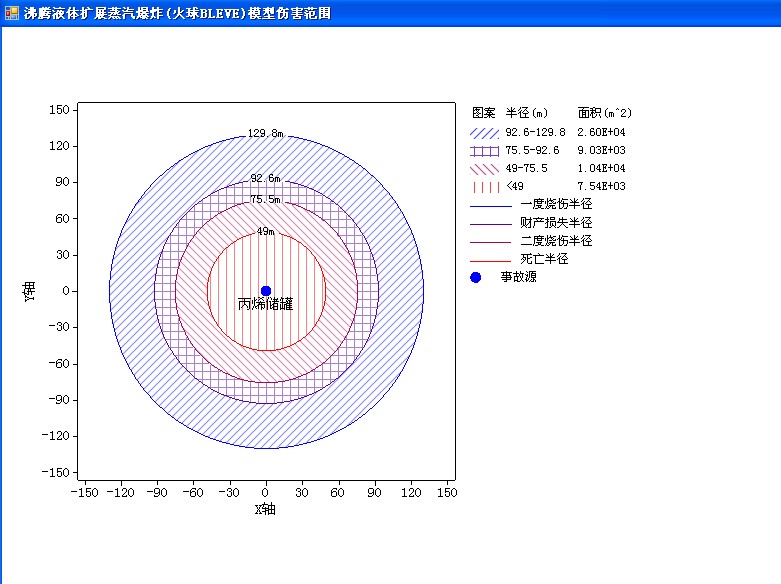Image resolution: width=781 pixels, height=584 pixels.
Task: Click the Y-axis tick label -90
Action: coord(59,400)
